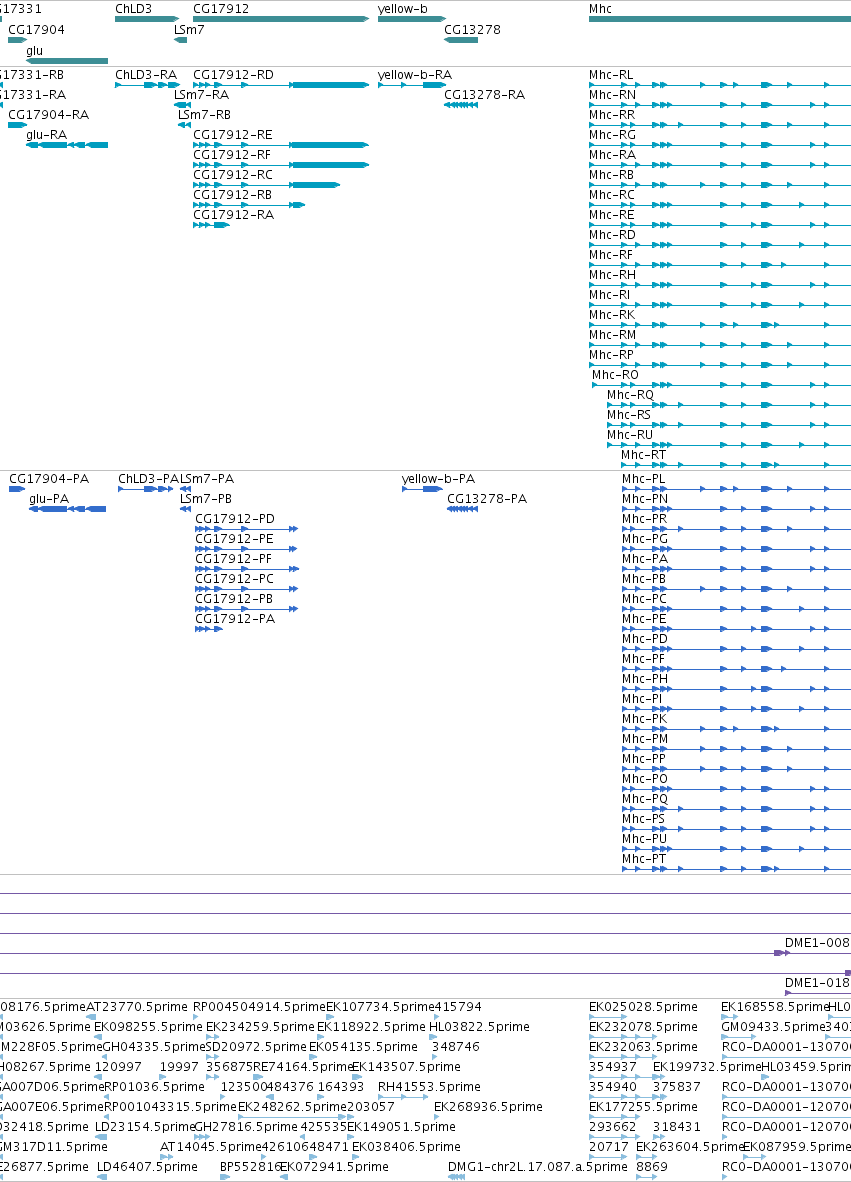
Task: Select EST EK177255.5prime
Action: [x=643, y=1107]
